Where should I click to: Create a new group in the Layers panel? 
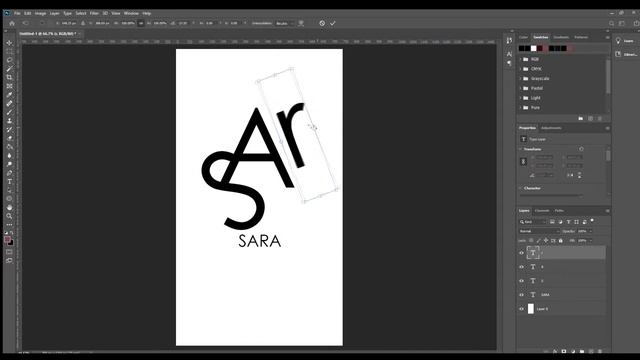coord(582,351)
